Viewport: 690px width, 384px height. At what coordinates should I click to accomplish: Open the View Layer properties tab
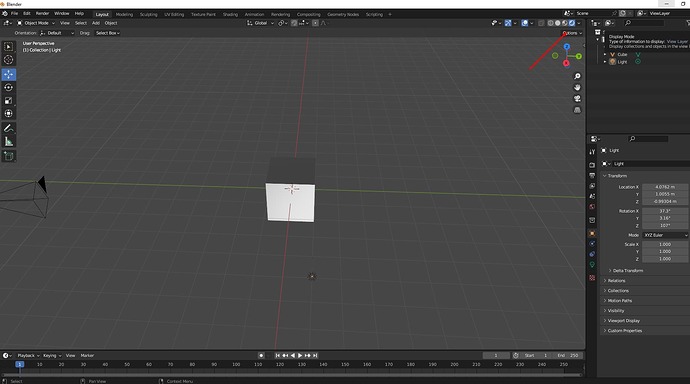[592, 186]
